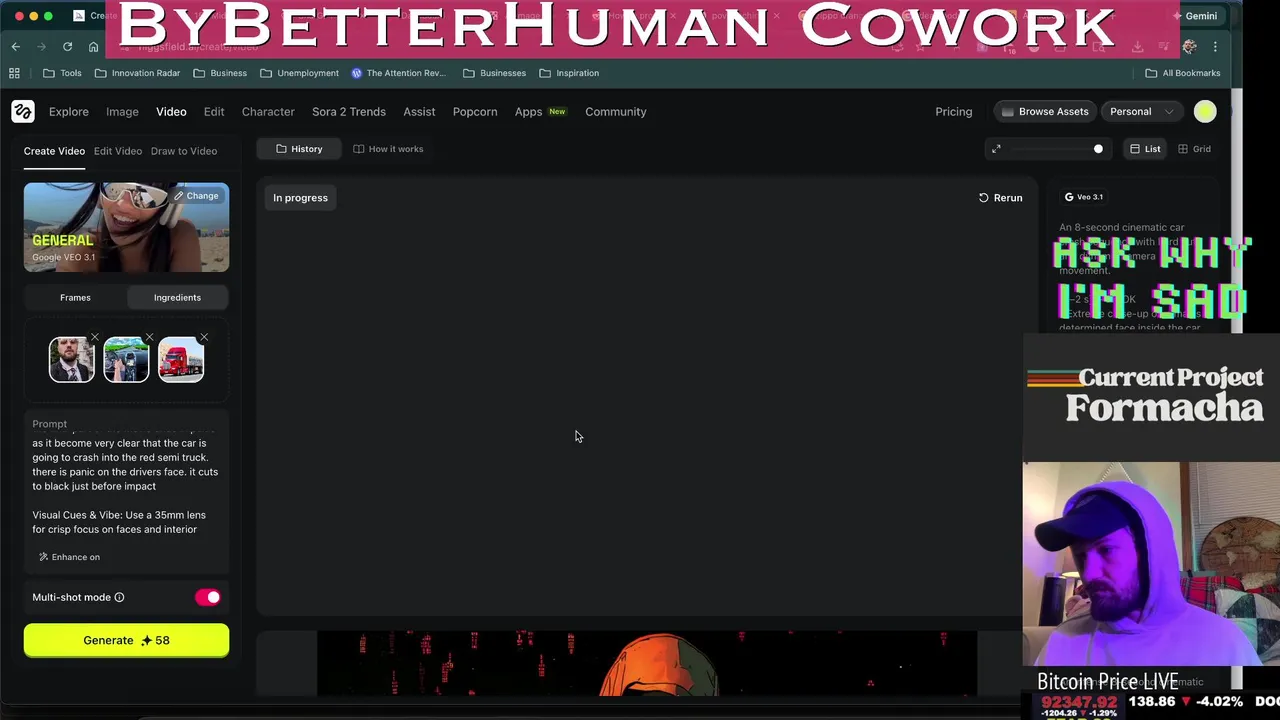The width and height of the screenshot is (1280, 720).
Task: Open the Assist section
Action: coord(419,112)
